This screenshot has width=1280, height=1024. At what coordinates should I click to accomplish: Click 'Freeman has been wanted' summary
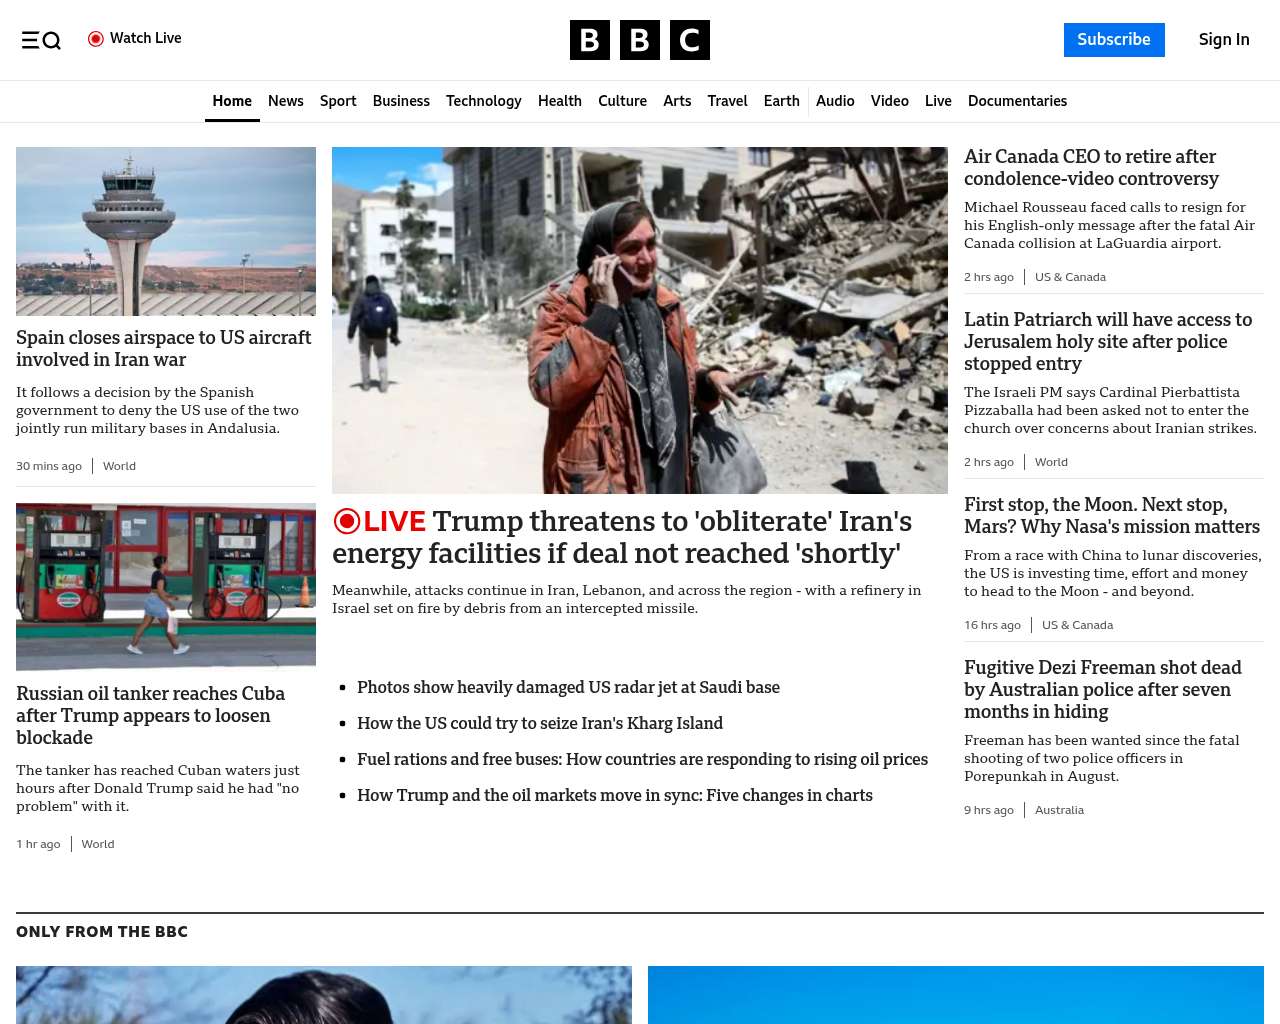click(x=1101, y=759)
